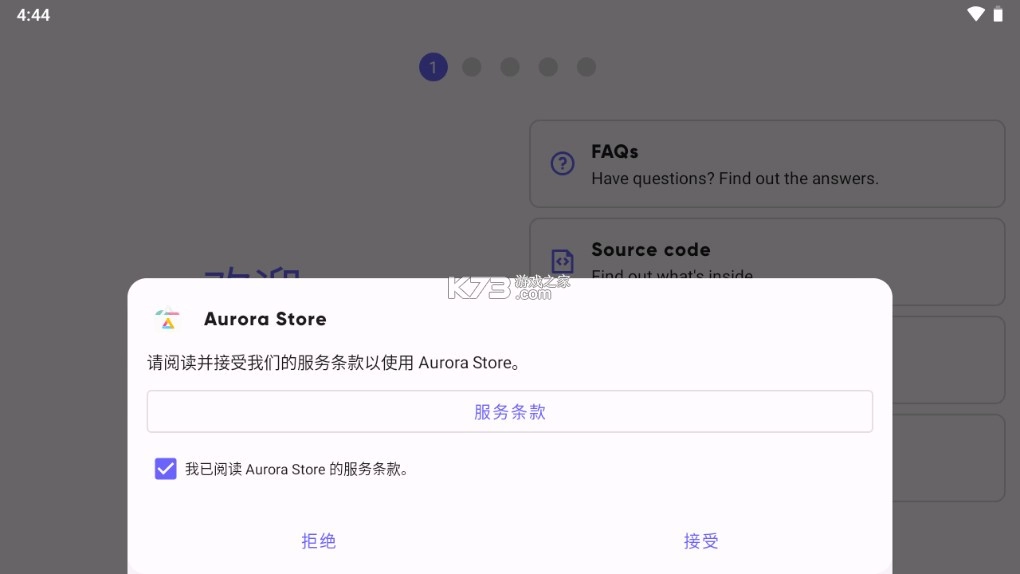Screen dimensions: 1020x574
Task: Open the FAQs card title
Action: tap(614, 151)
